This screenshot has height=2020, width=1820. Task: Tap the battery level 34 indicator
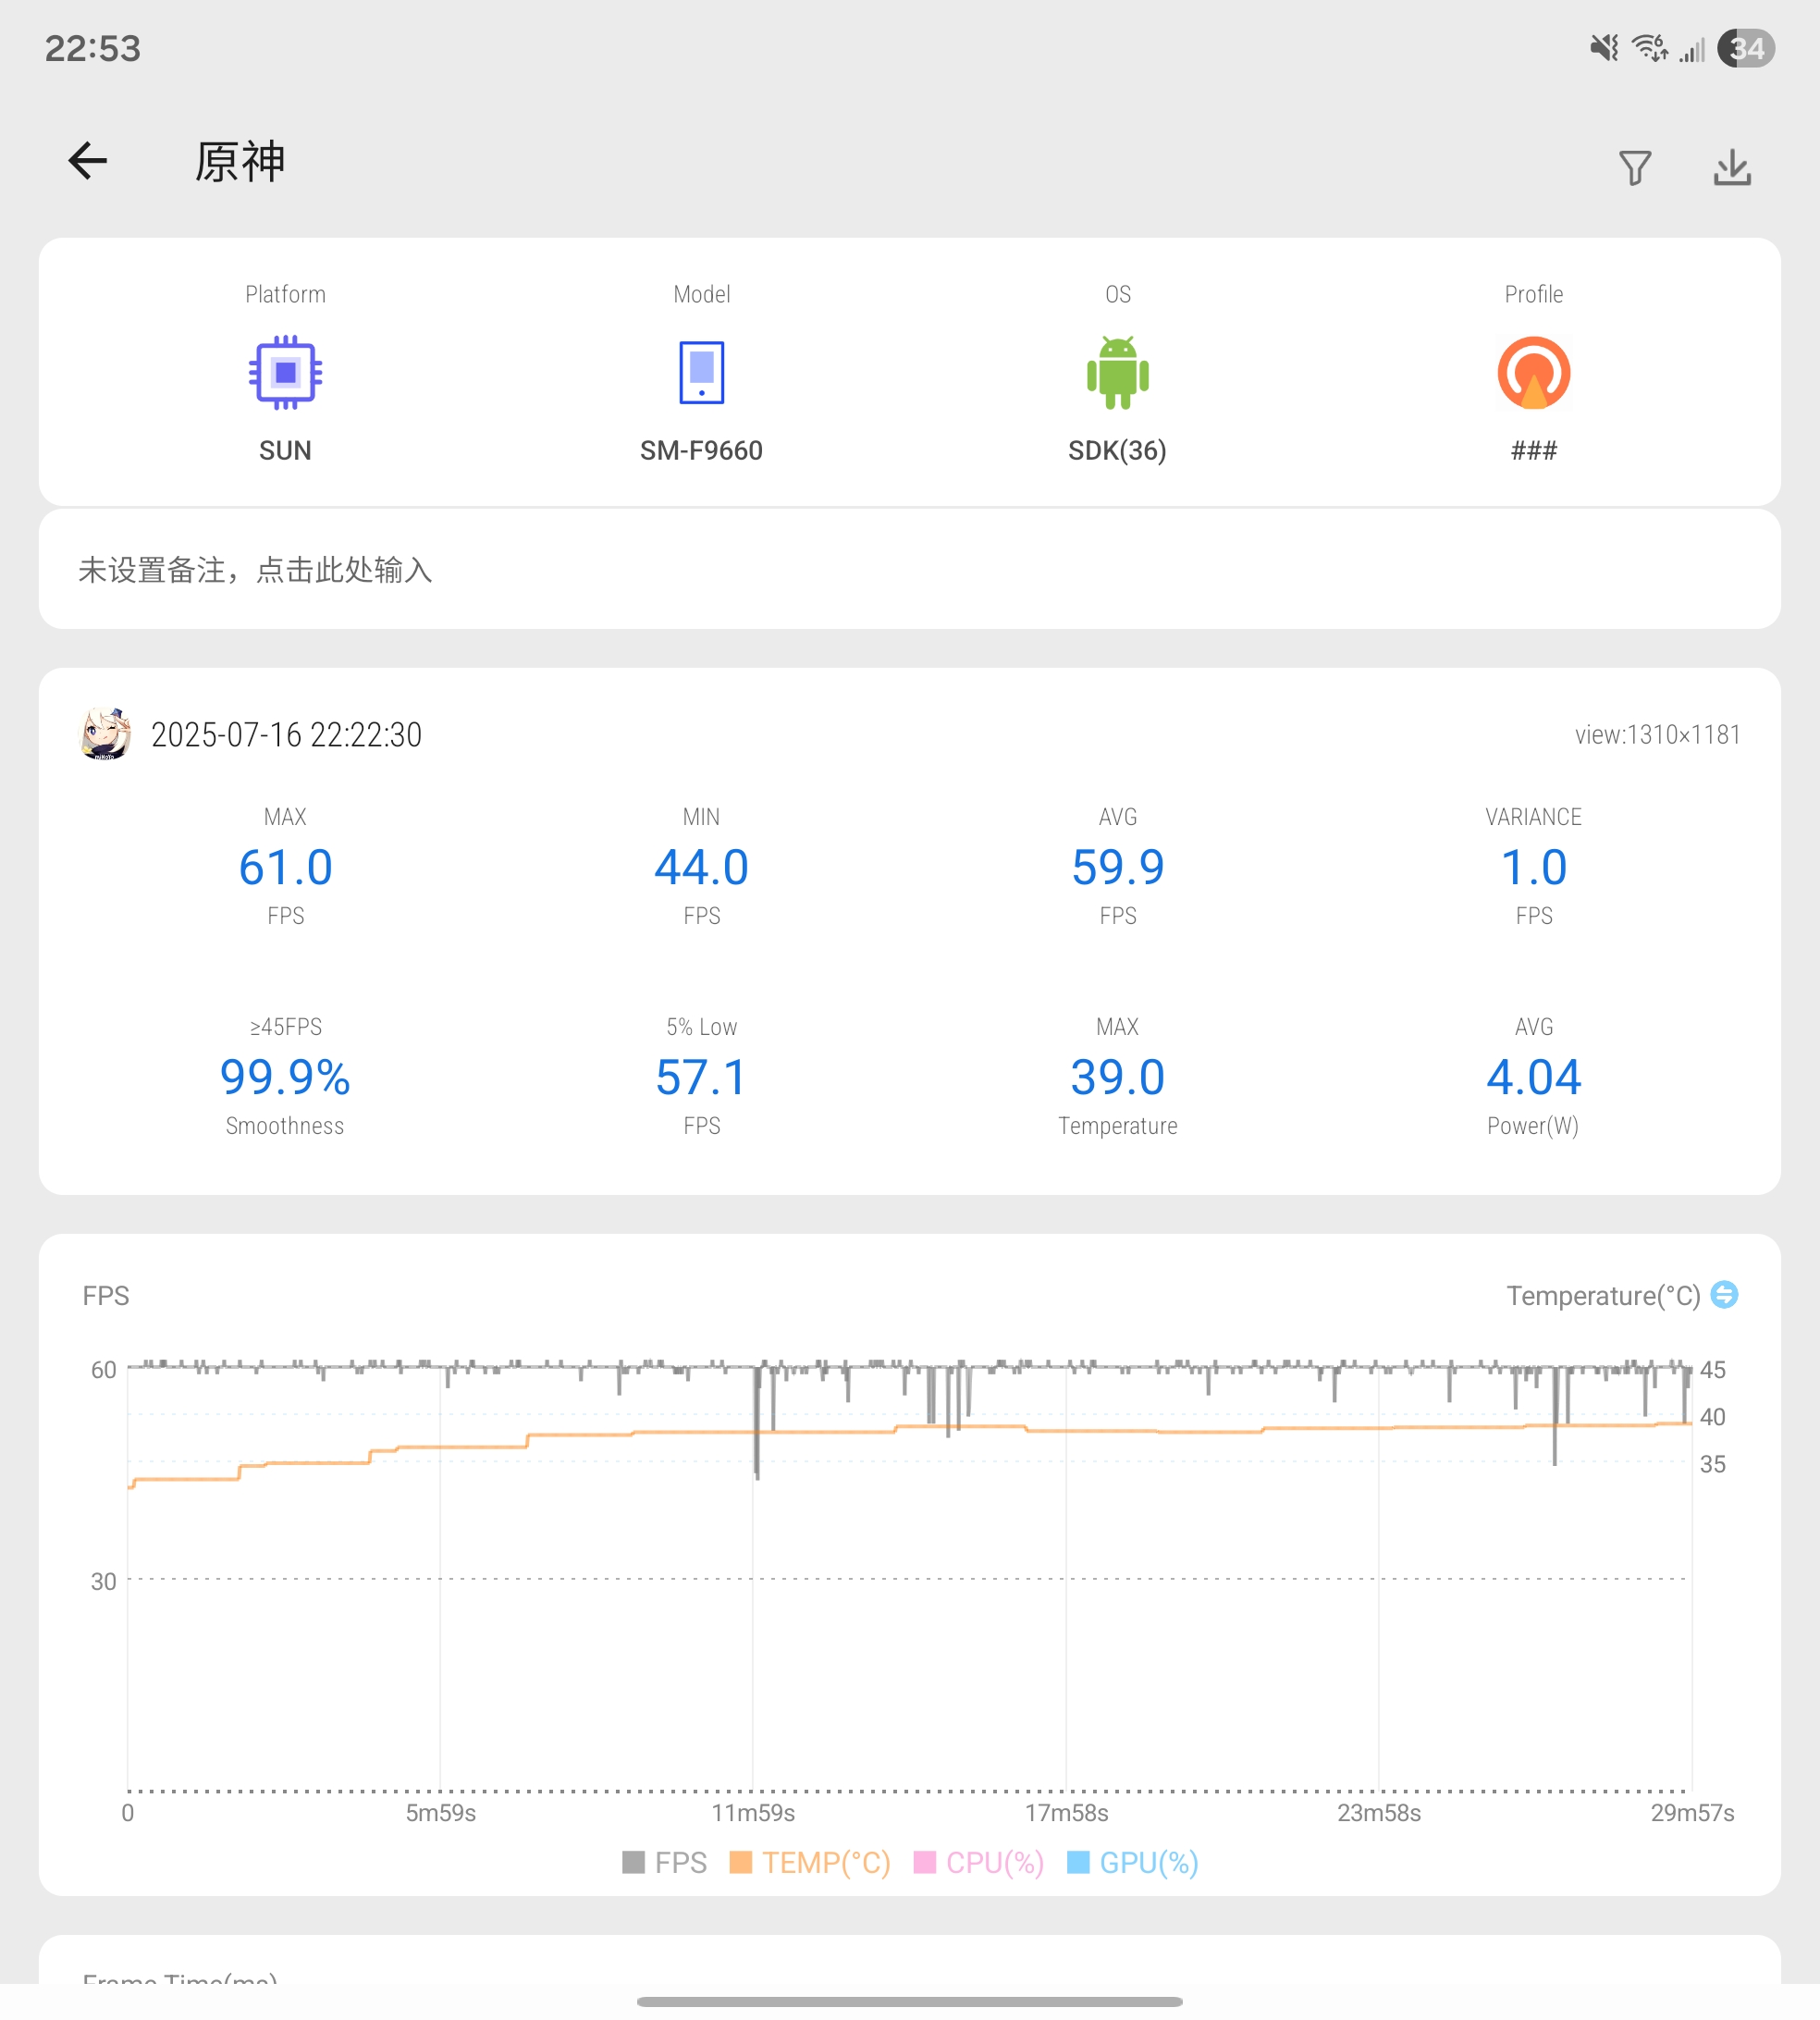tap(1746, 48)
